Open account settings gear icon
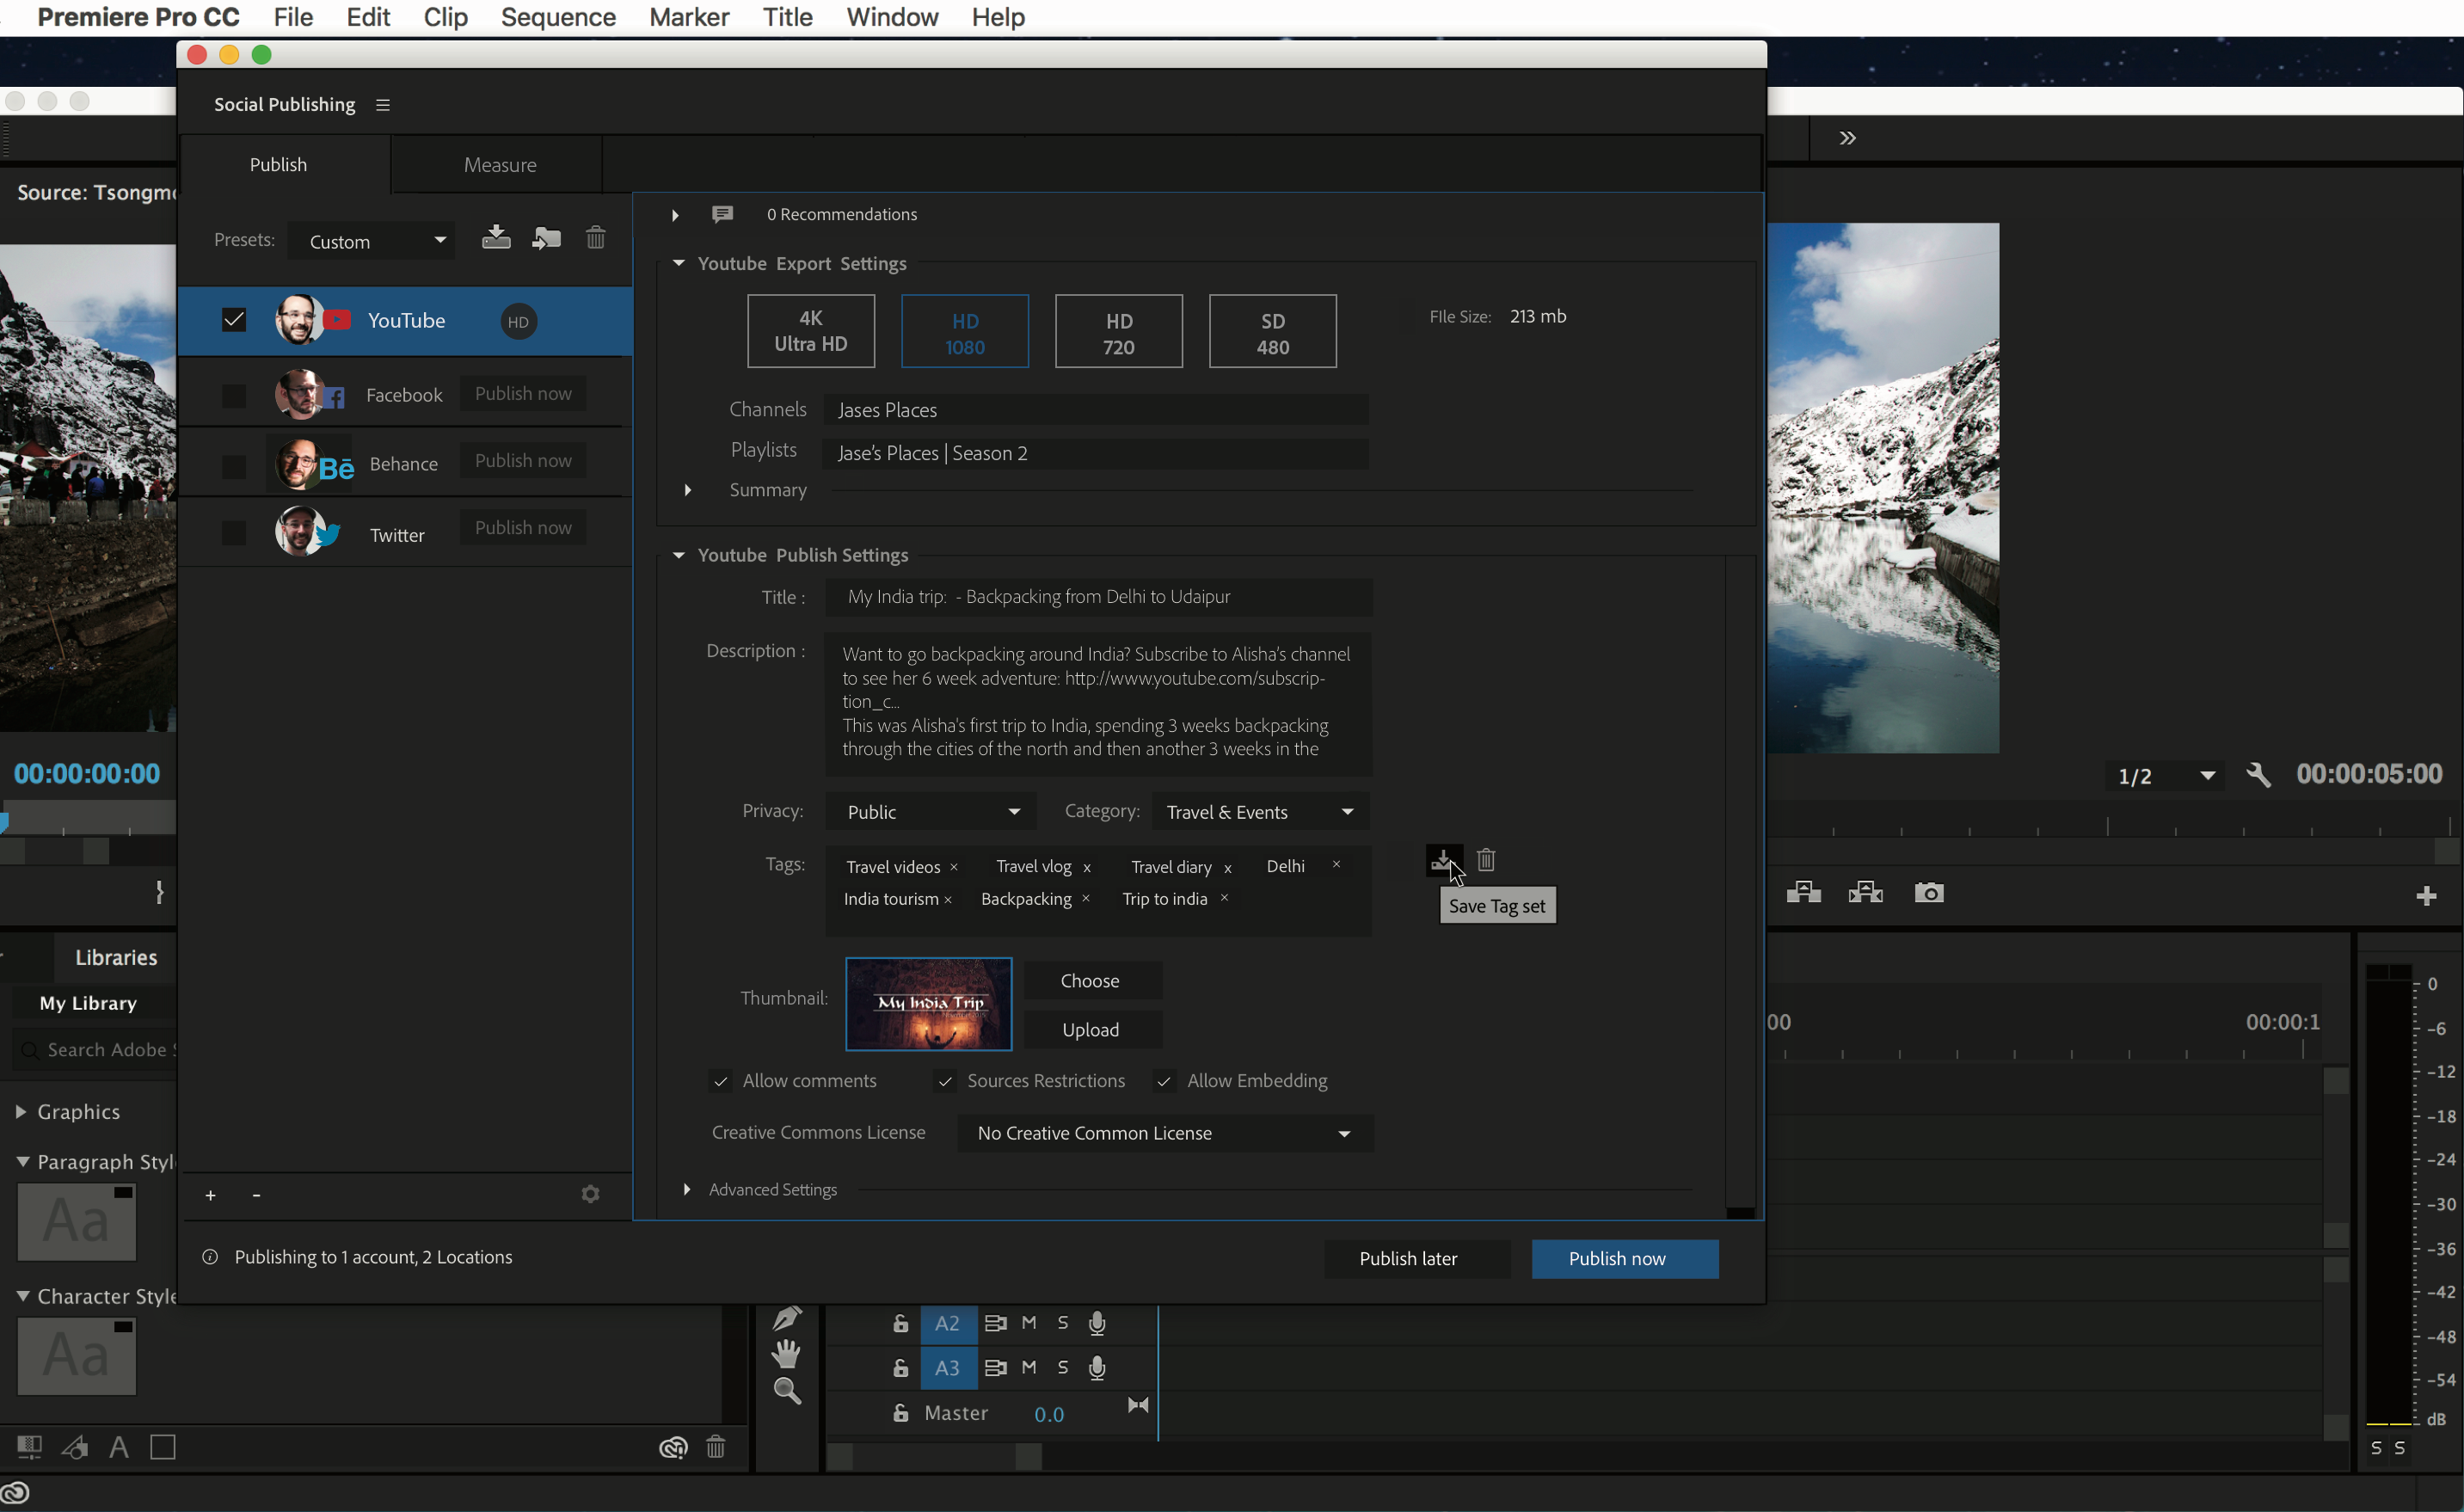This screenshot has height=1512, width=2464. tap(590, 1194)
